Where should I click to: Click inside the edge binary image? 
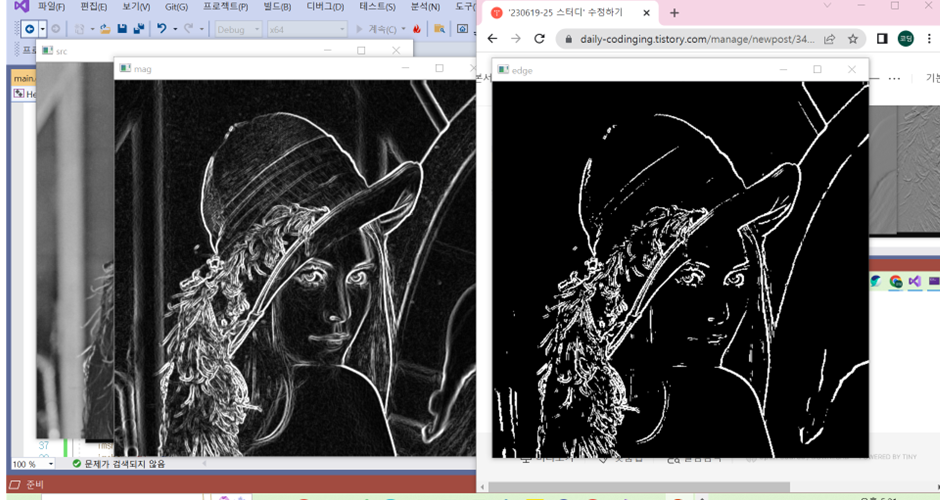point(680,270)
